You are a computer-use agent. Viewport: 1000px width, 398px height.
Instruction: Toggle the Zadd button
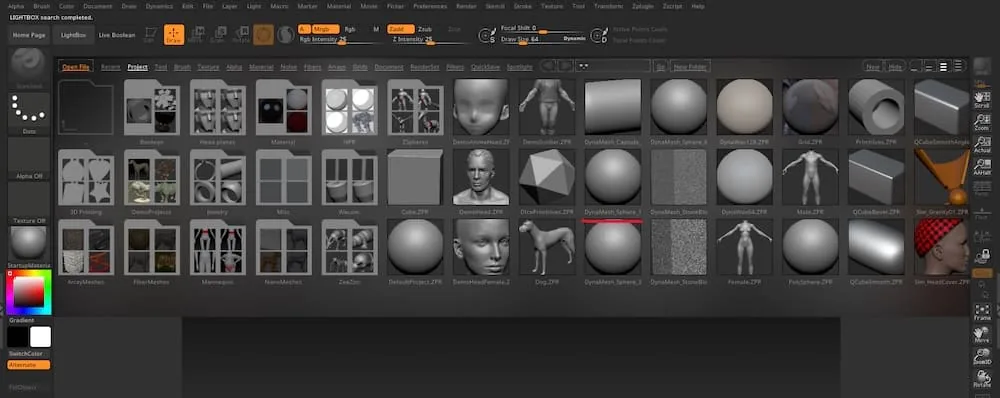[401, 29]
